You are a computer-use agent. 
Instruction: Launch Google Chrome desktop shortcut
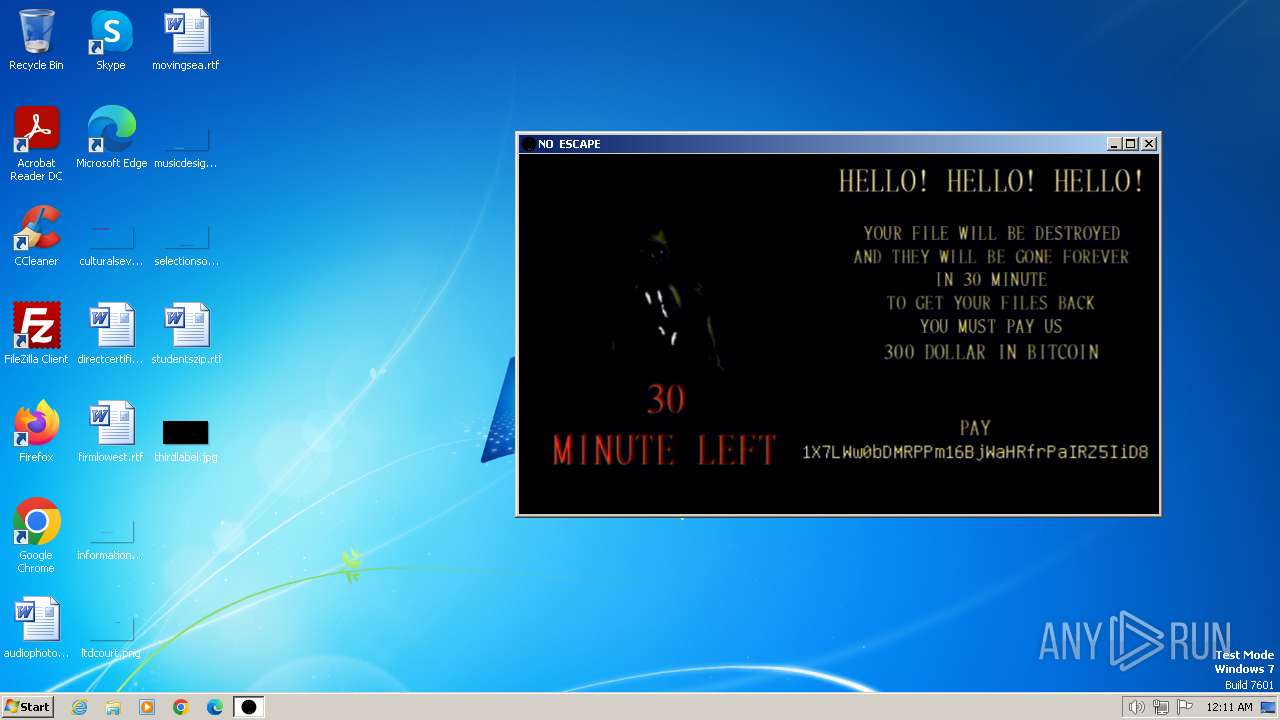tap(36, 536)
